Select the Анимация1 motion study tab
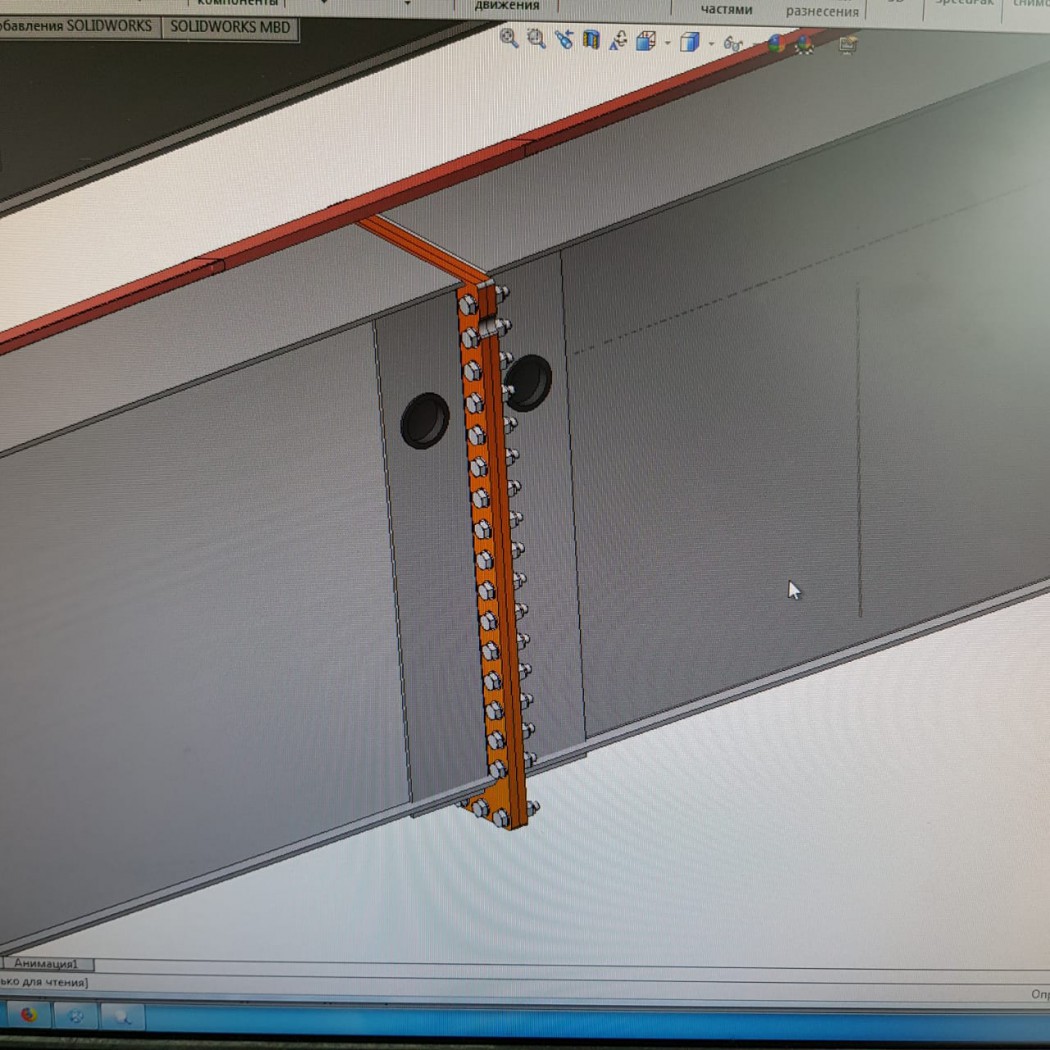The width and height of the screenshot is (1050, 1050). (47, 964)
